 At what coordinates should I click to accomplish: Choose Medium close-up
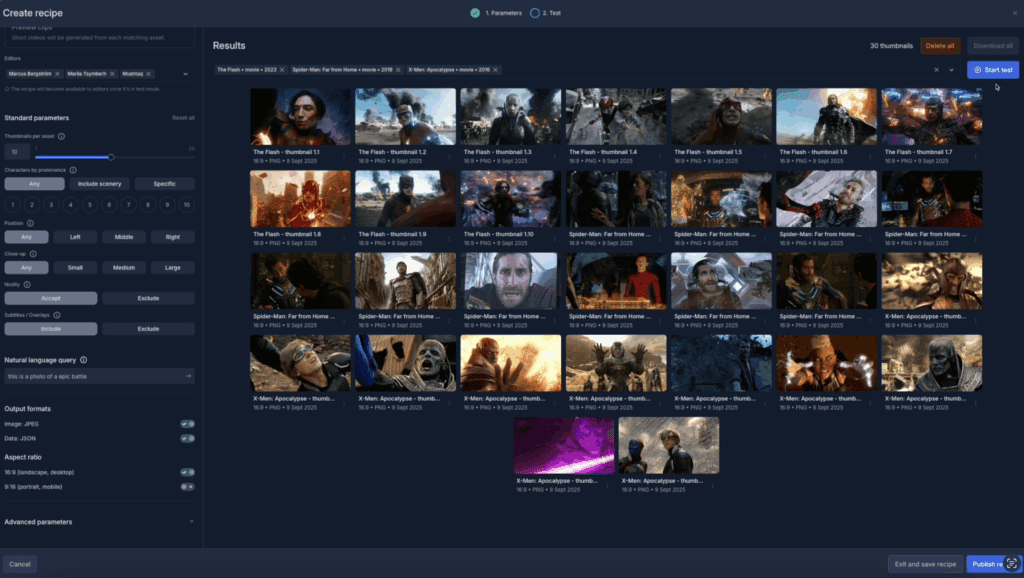coord(123,268)
